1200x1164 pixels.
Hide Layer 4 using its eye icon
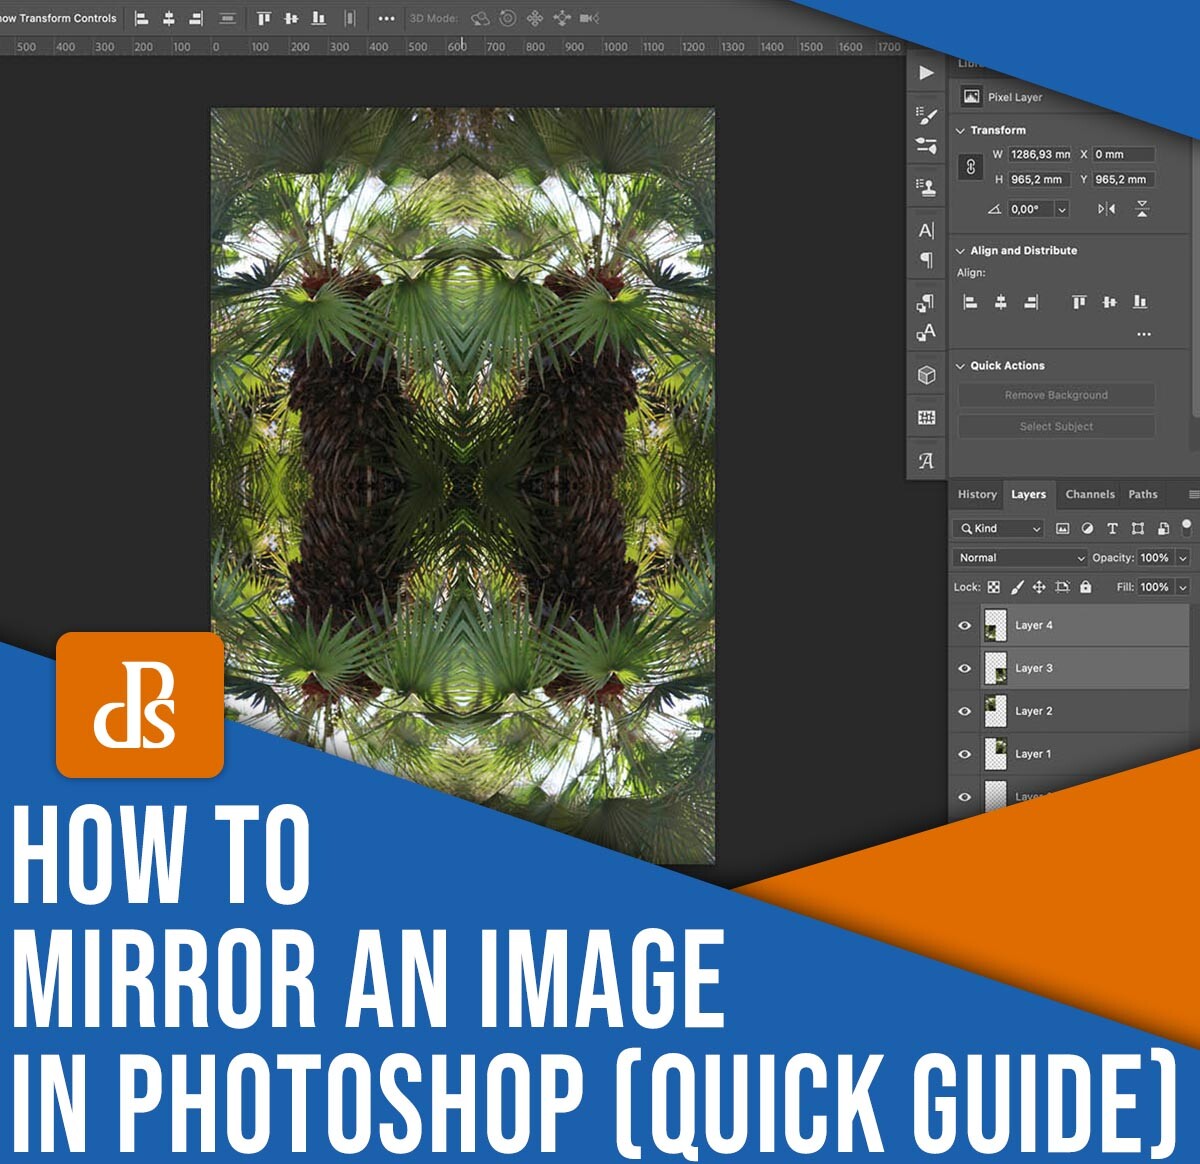pyautogui.click(x=963, y=624)
